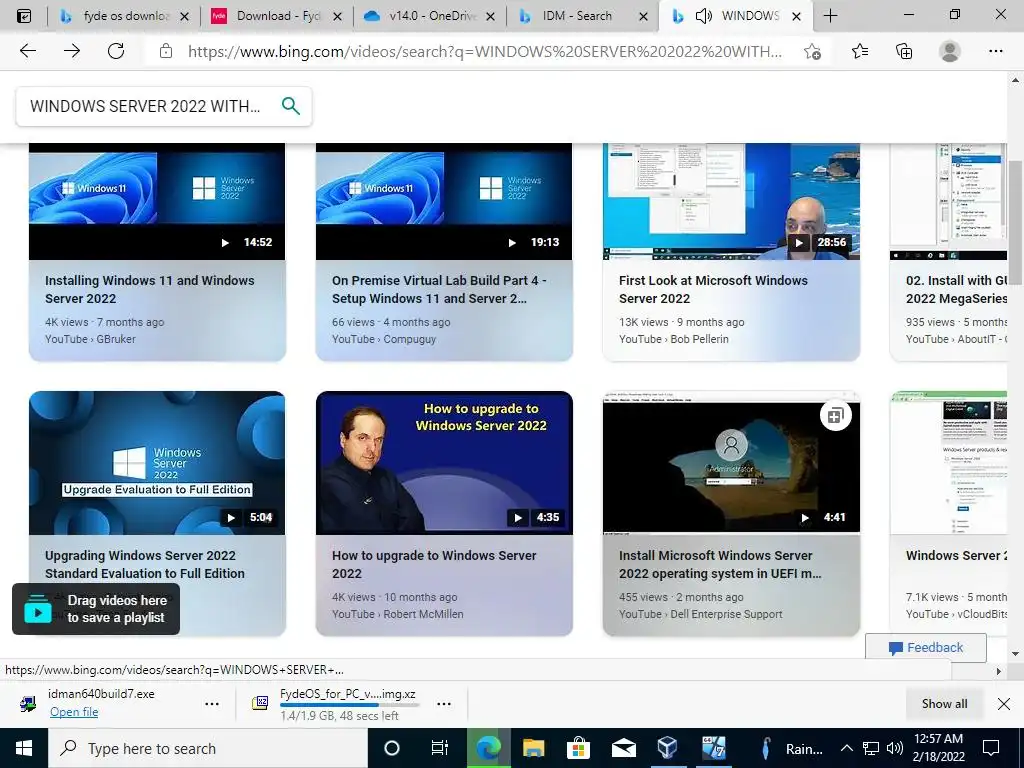The width and height of the screenshot is (1024, 768).
Task: Select YouTube › Dell Enterprise Support source
Action: (700, 614)
